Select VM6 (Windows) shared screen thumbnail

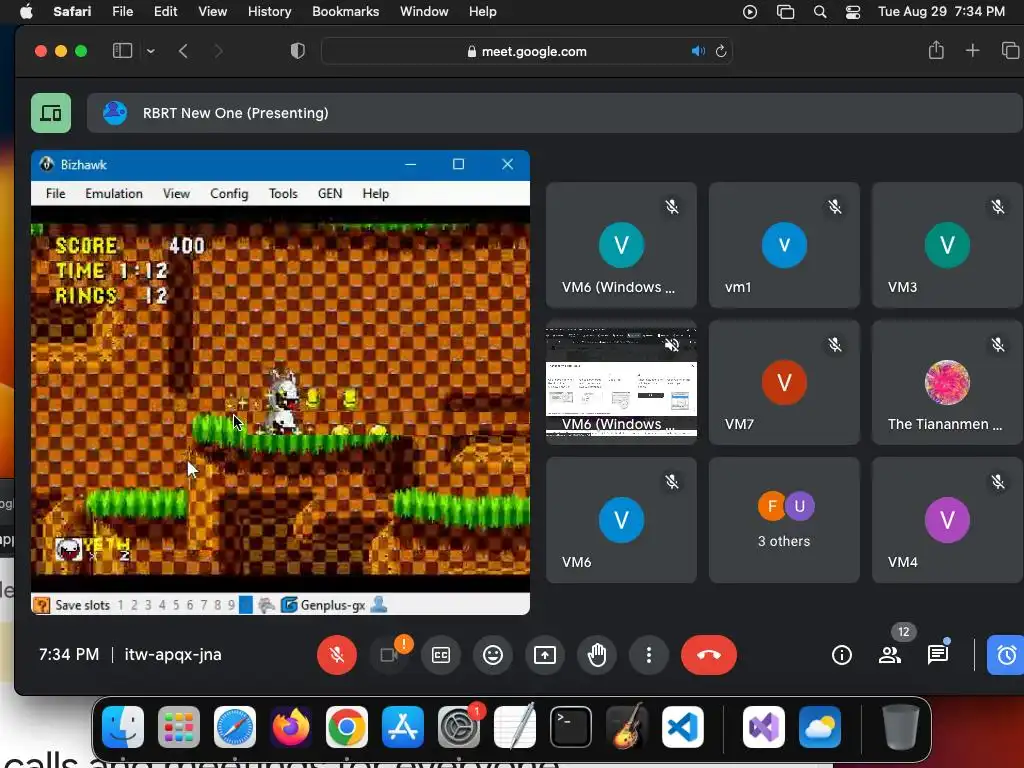(x=621, y=383)
